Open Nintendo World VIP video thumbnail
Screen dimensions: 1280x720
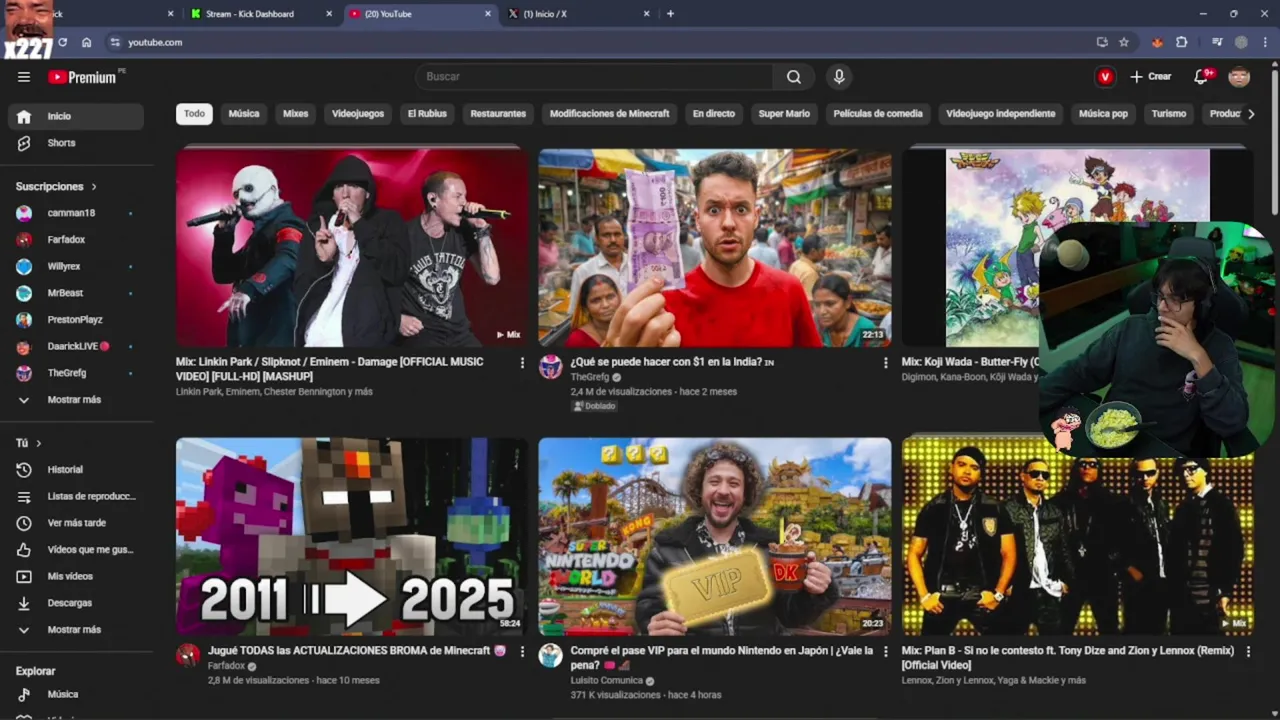(x=715, y=536)
